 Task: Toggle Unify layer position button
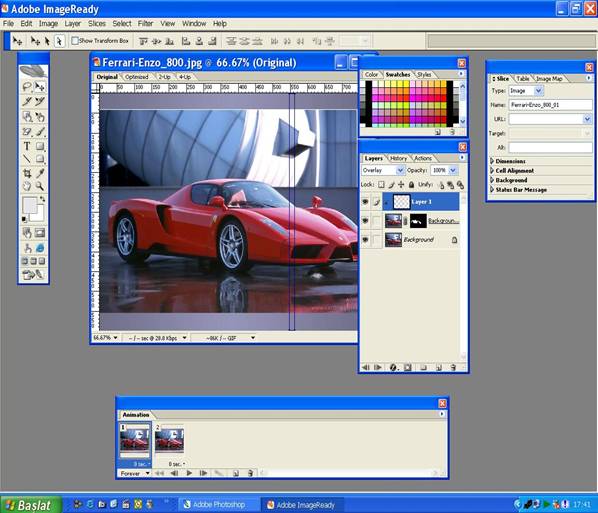[441, 185]
